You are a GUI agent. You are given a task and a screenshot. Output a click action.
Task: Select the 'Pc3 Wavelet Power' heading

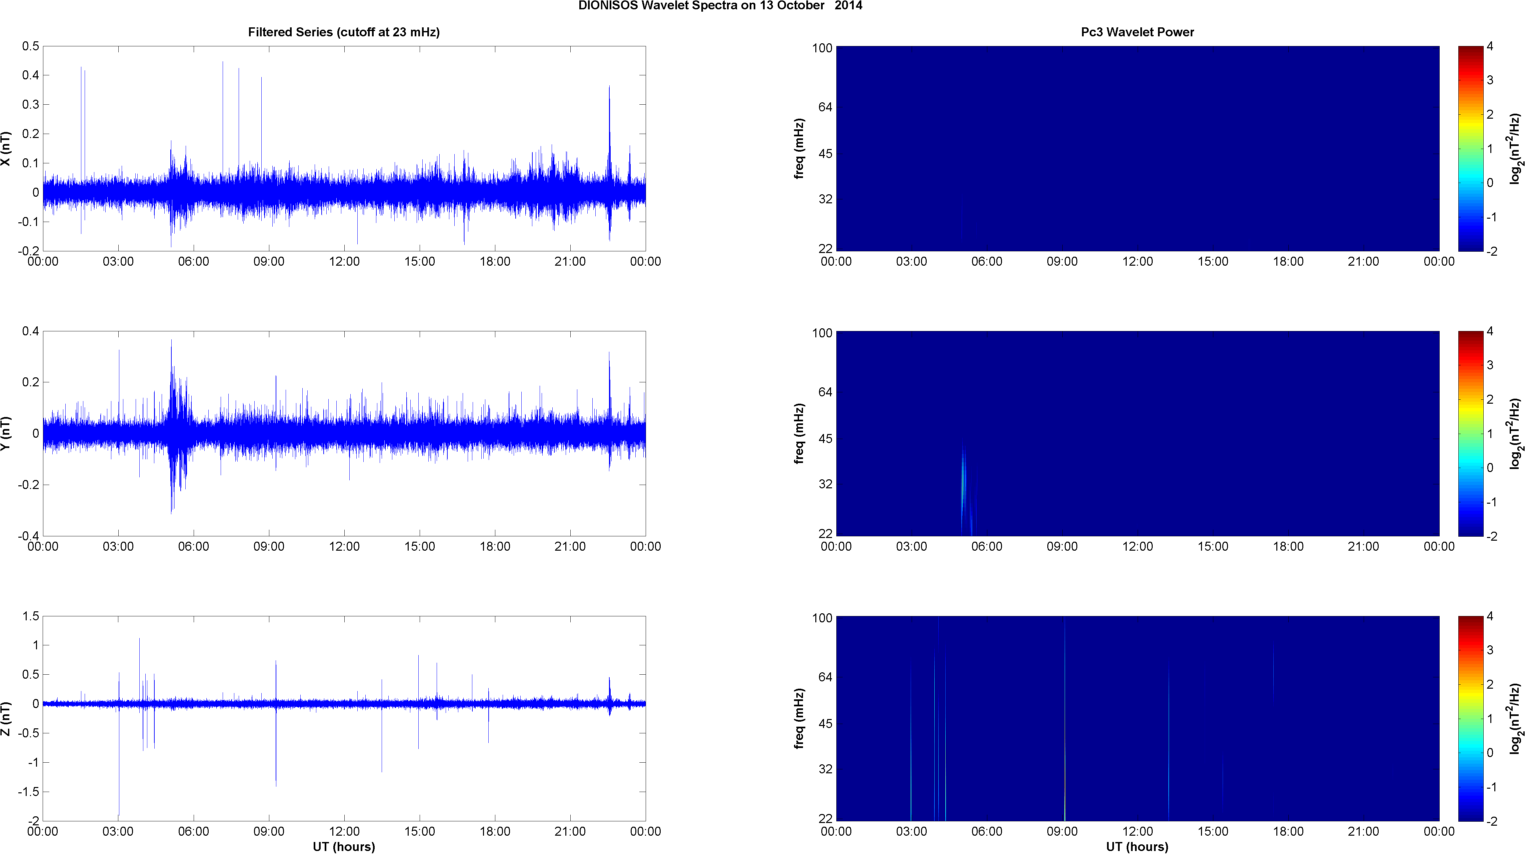[x=1137, y=32]
